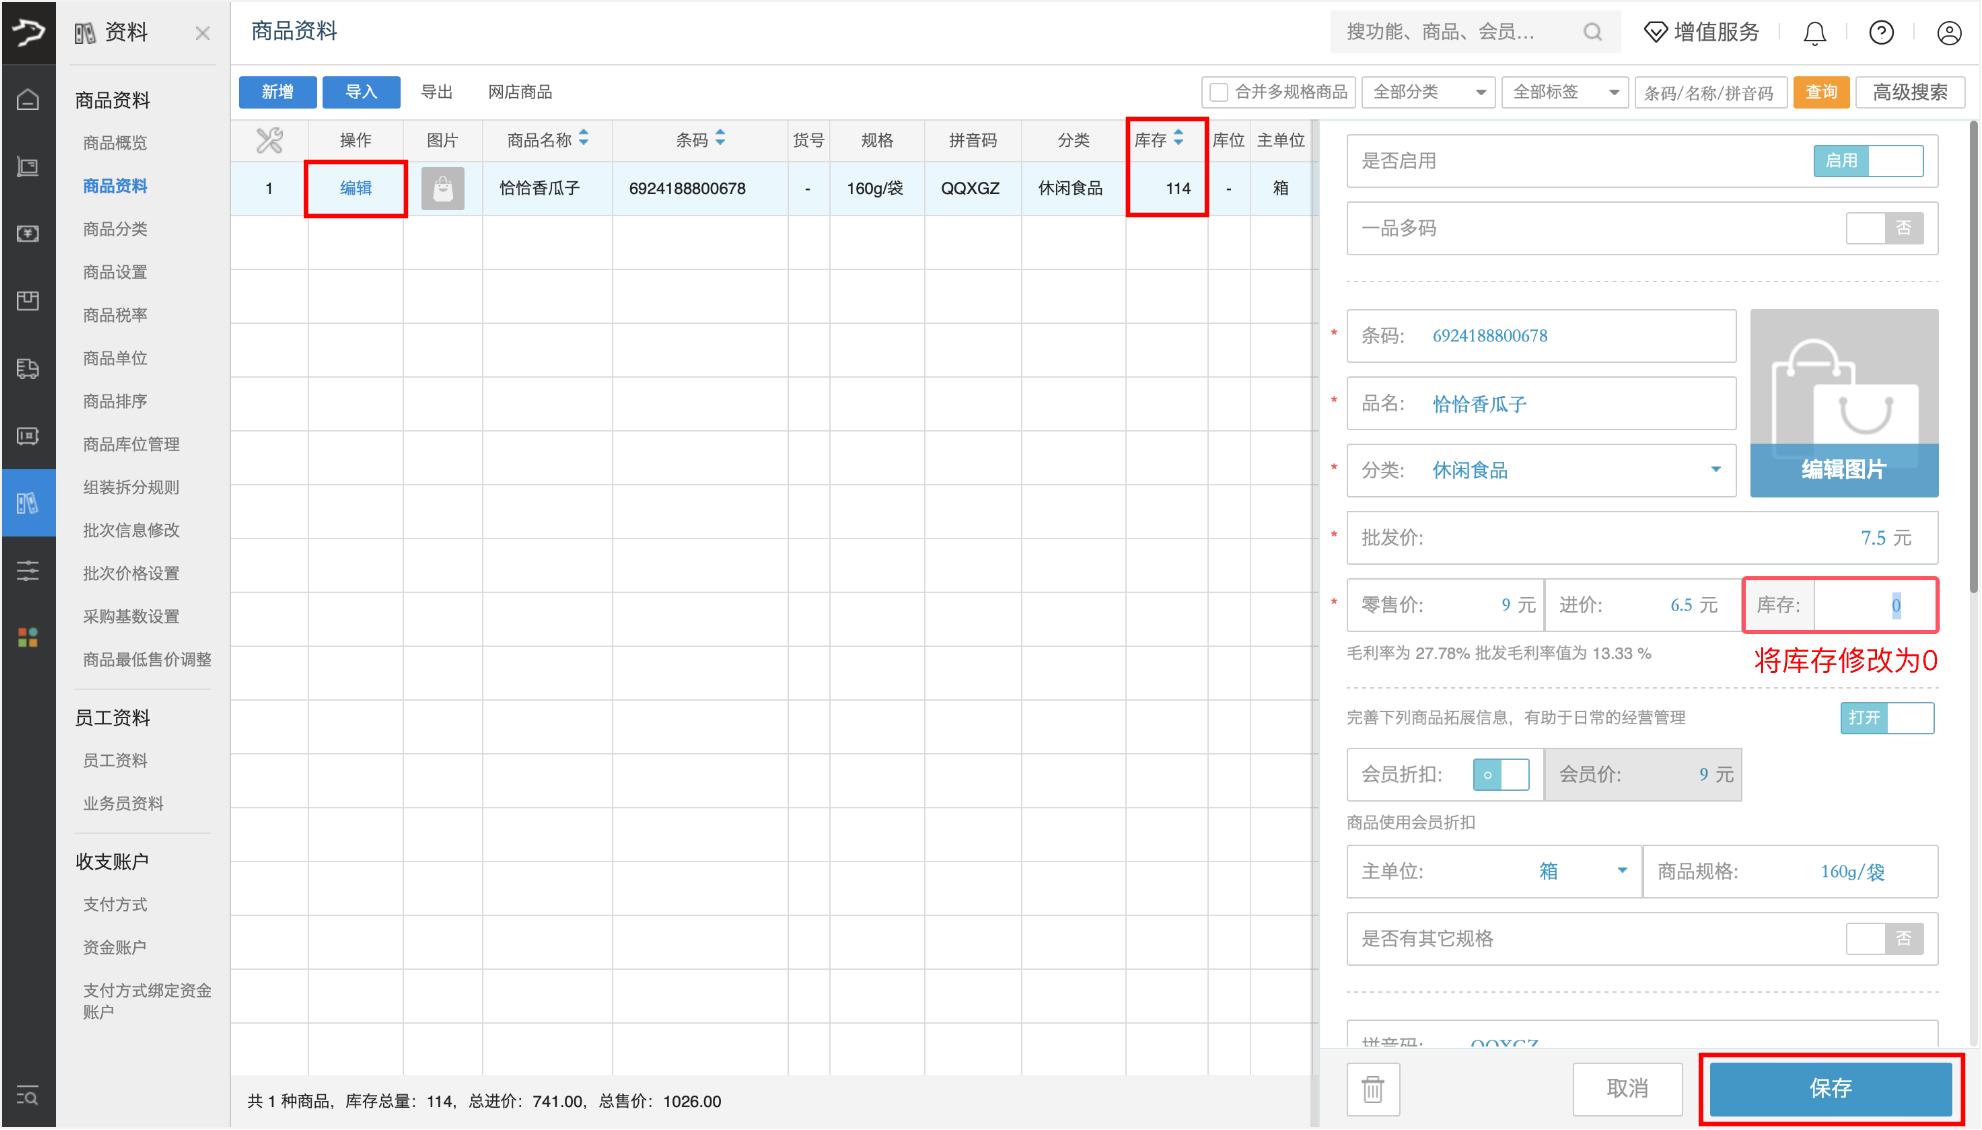The width and height of the screenshot is (1982, 1130).
Task: Click the user account profile icon
Action: pos(1948,33)
